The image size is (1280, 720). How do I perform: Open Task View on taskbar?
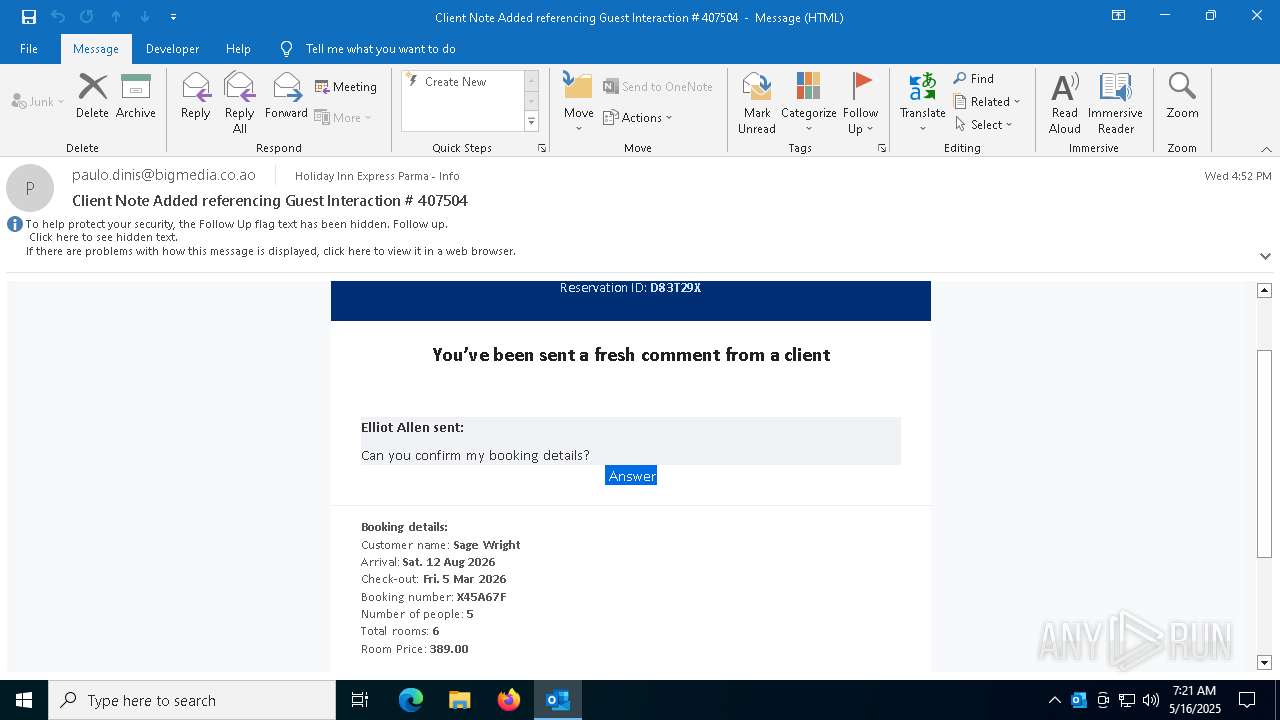360,700
